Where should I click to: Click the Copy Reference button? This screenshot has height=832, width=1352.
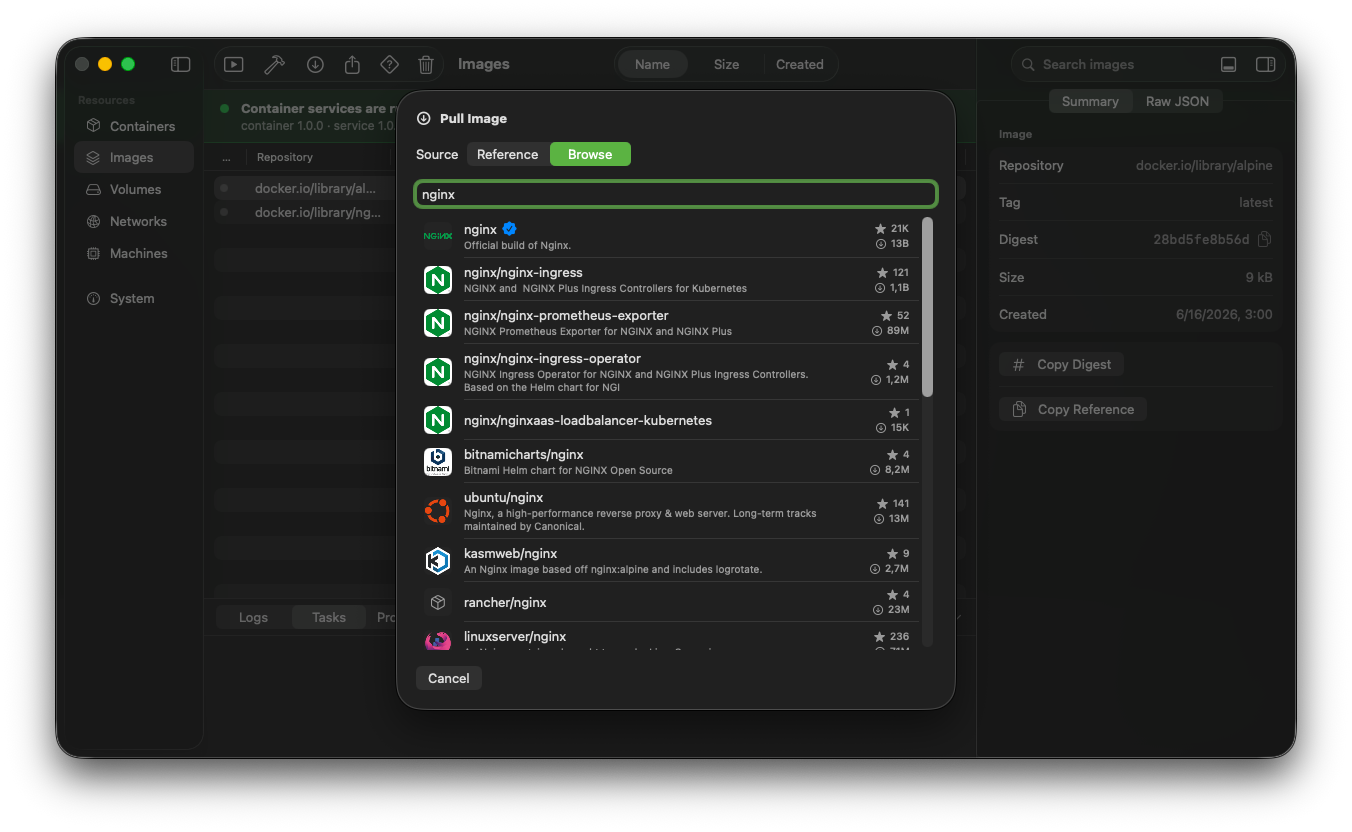(1073, 409)
